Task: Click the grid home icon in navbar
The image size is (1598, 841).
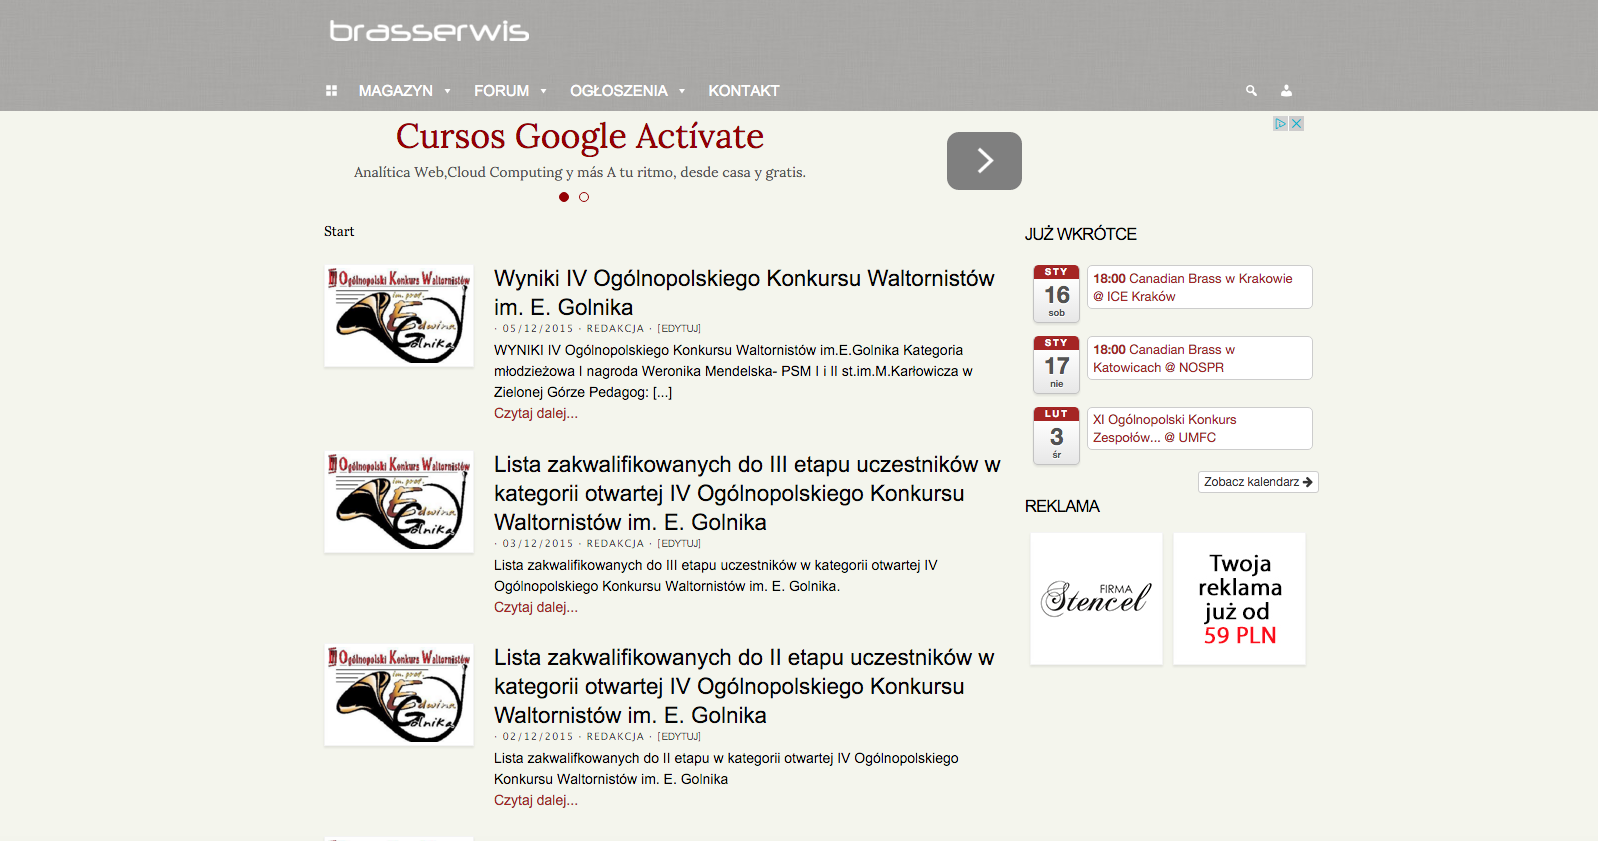Action: 331,91
